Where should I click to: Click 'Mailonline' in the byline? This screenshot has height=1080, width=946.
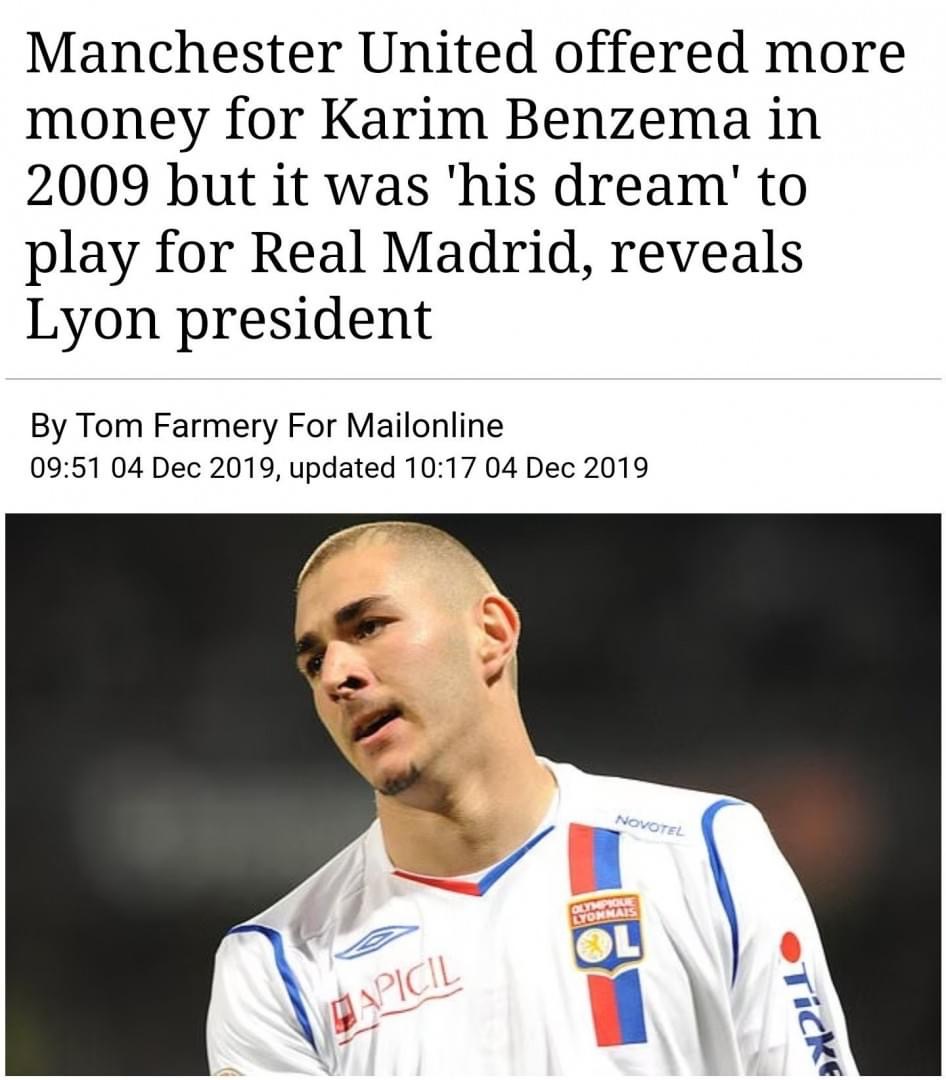(424, 425)
